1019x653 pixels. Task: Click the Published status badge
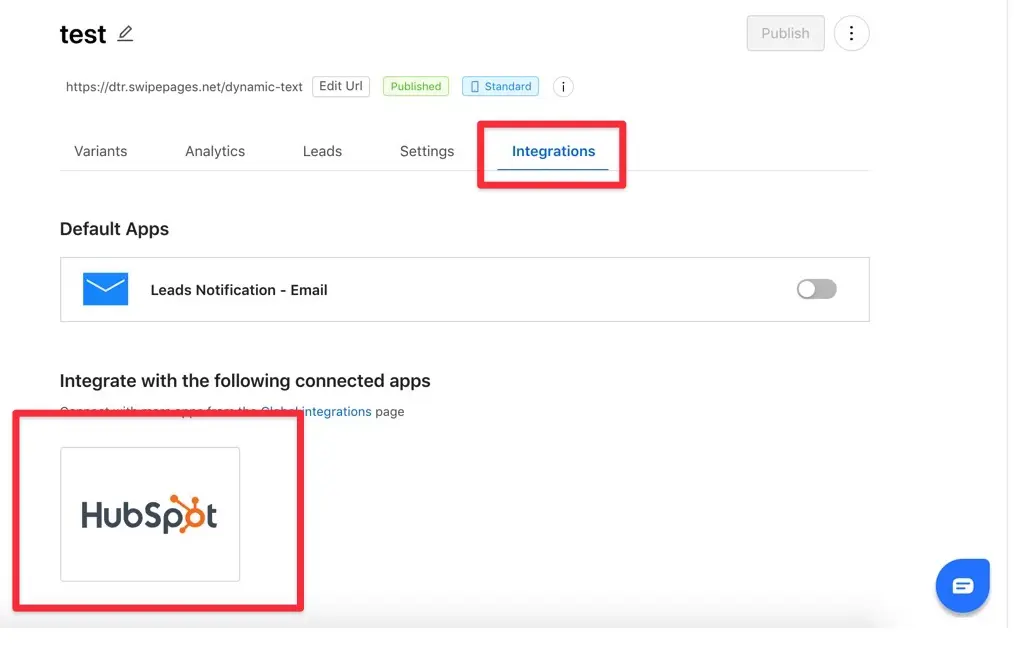click(416, 86)
